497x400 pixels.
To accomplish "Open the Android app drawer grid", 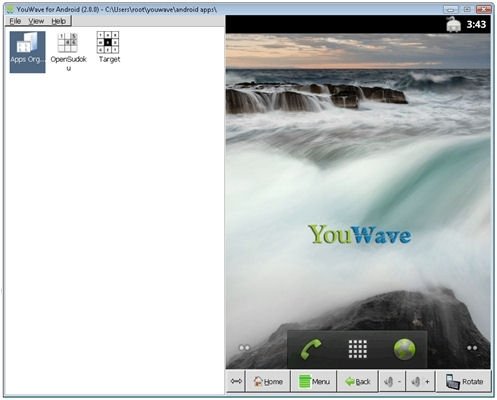I will 358,349.
